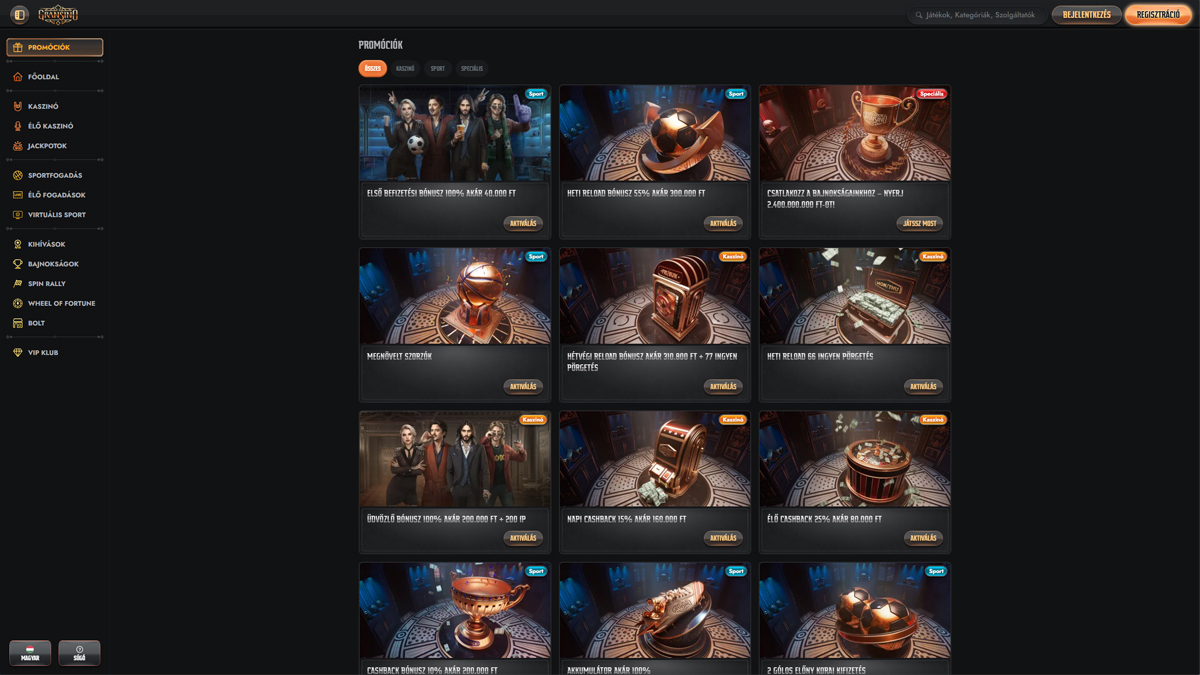The width and height of the screenshot is (1200, 675).
Task: Click the Regisztráció button
Action: (1158, 15)
